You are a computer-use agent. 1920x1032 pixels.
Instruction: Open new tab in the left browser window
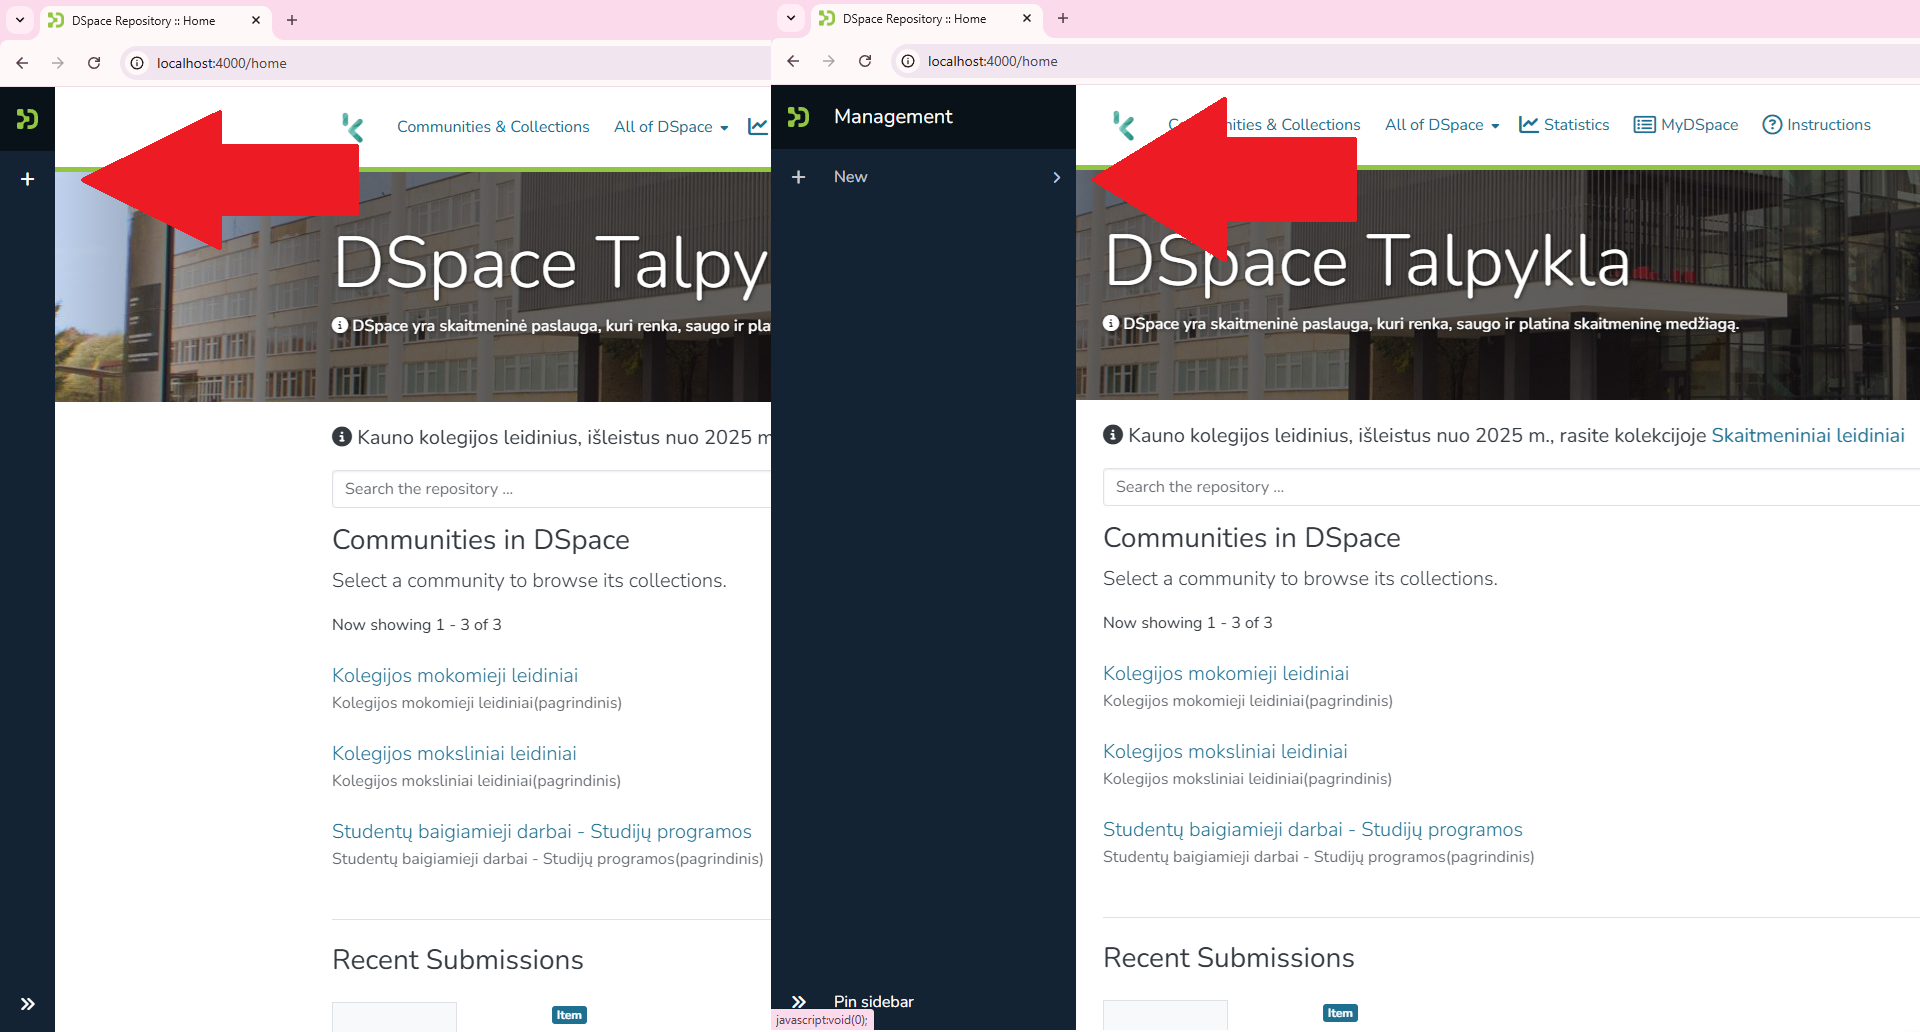point(292,20)
